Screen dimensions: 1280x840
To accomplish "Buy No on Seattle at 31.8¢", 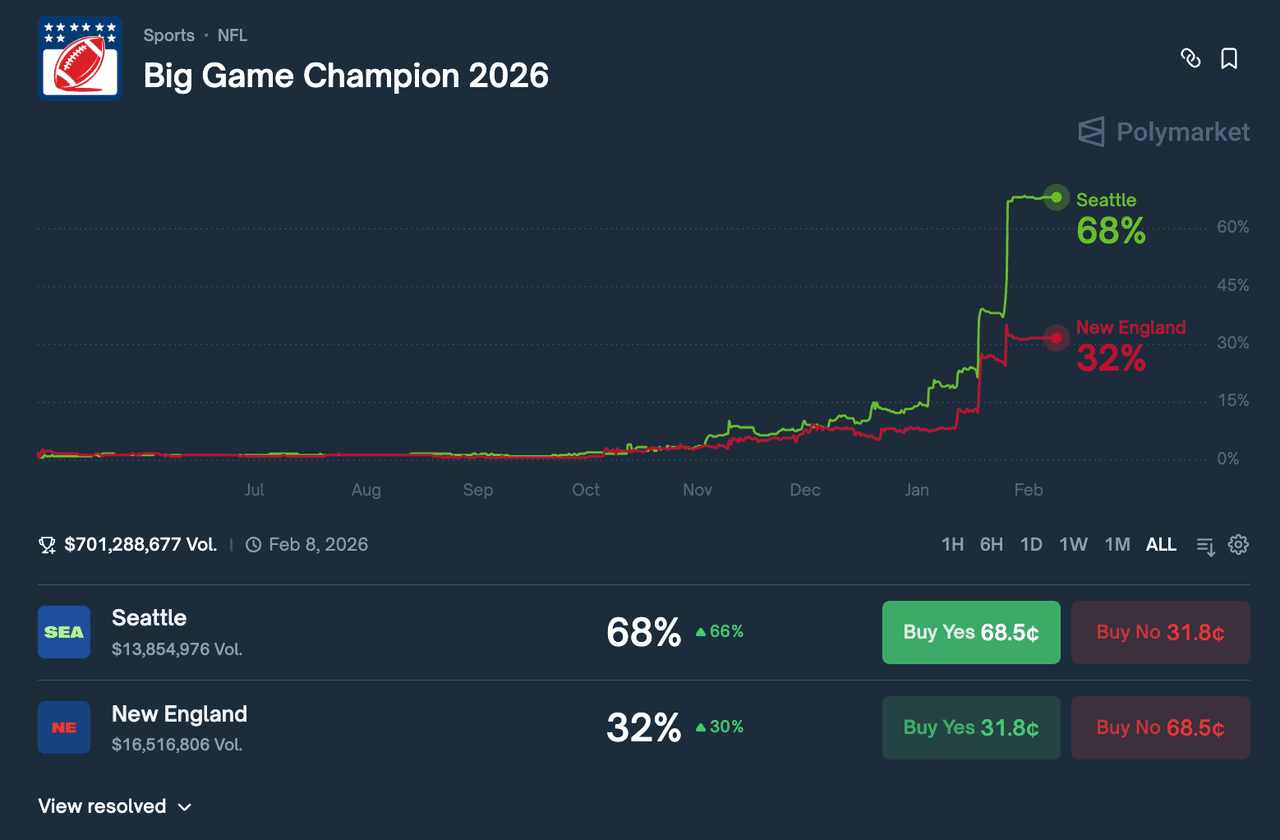I will pyautogui.click(x=1160, y=632).
